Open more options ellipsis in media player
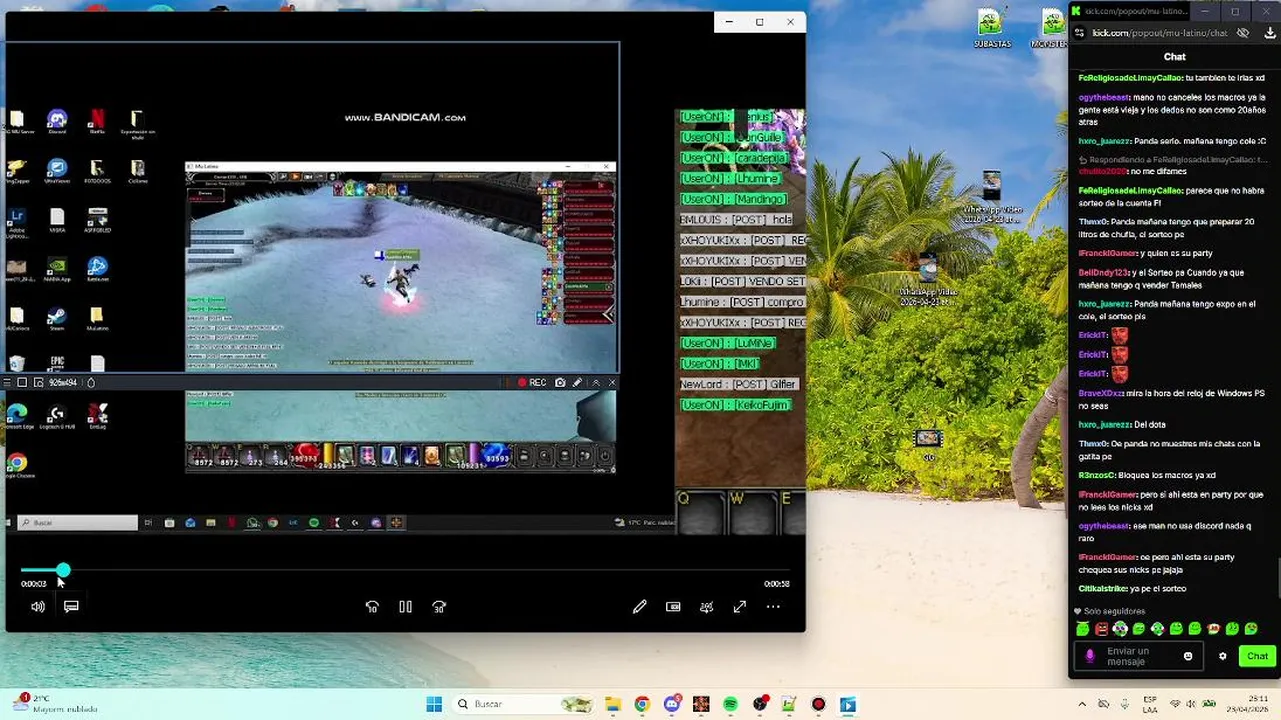1281x720 pixels. point(773,606)
